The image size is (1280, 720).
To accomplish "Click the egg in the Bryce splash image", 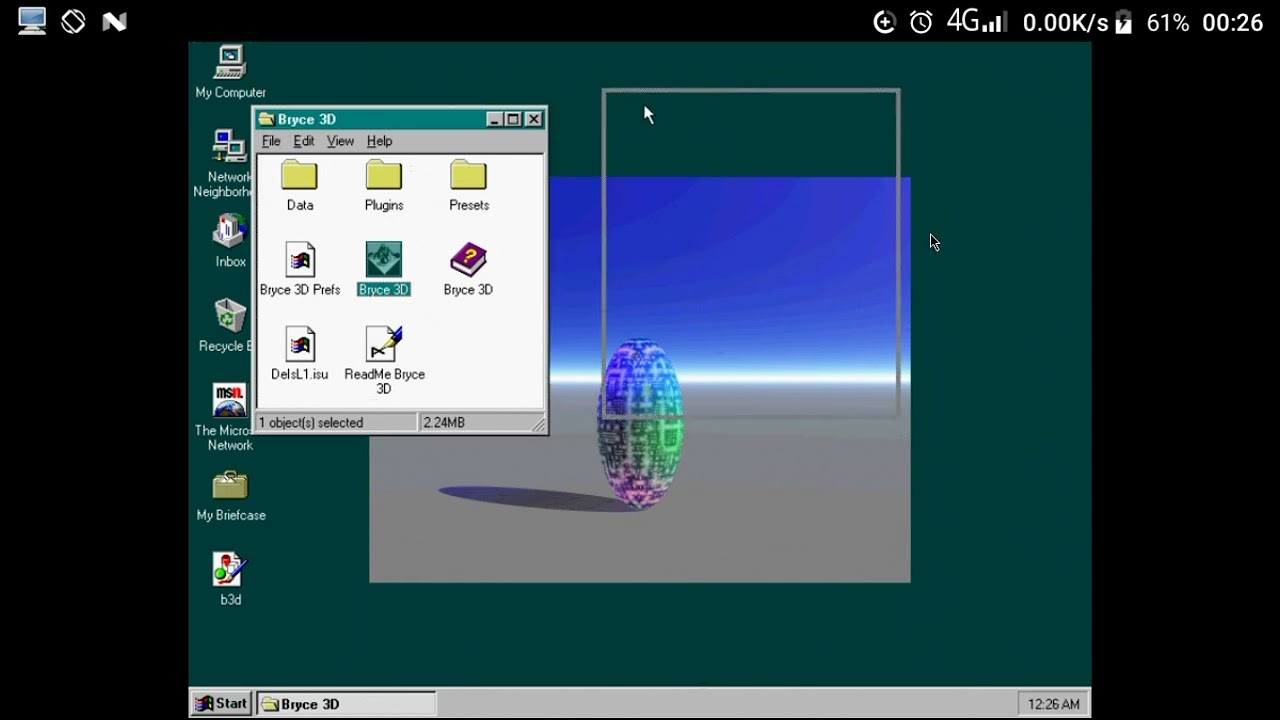I will [x=641, y=423].
